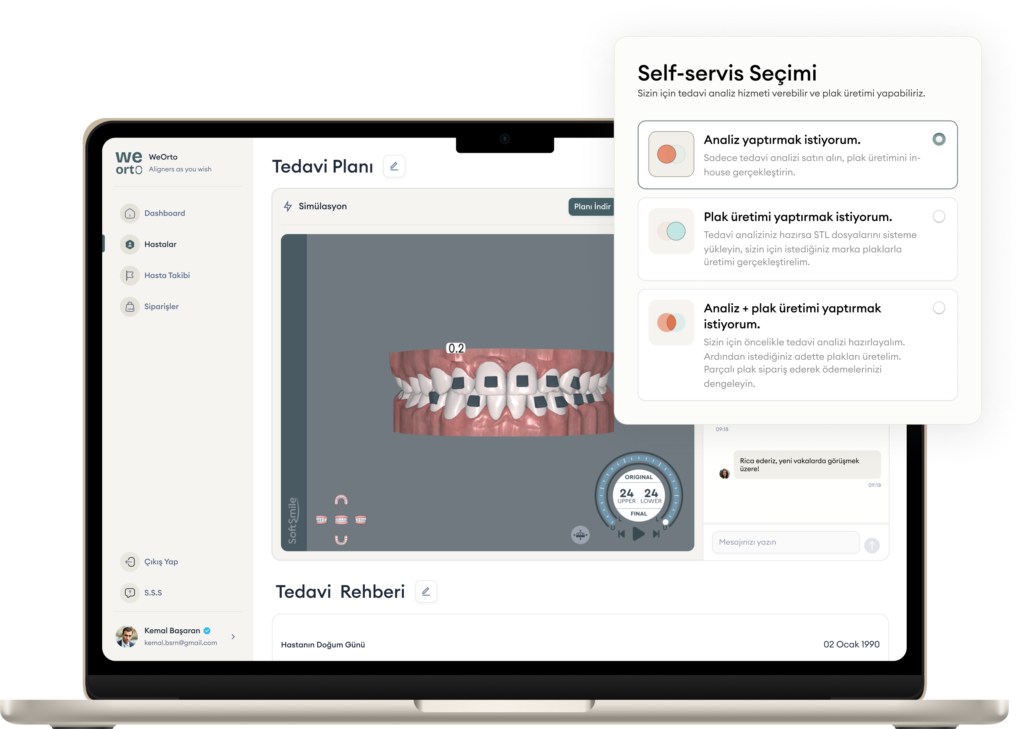Click the circular stage progress dial handle

666,521
